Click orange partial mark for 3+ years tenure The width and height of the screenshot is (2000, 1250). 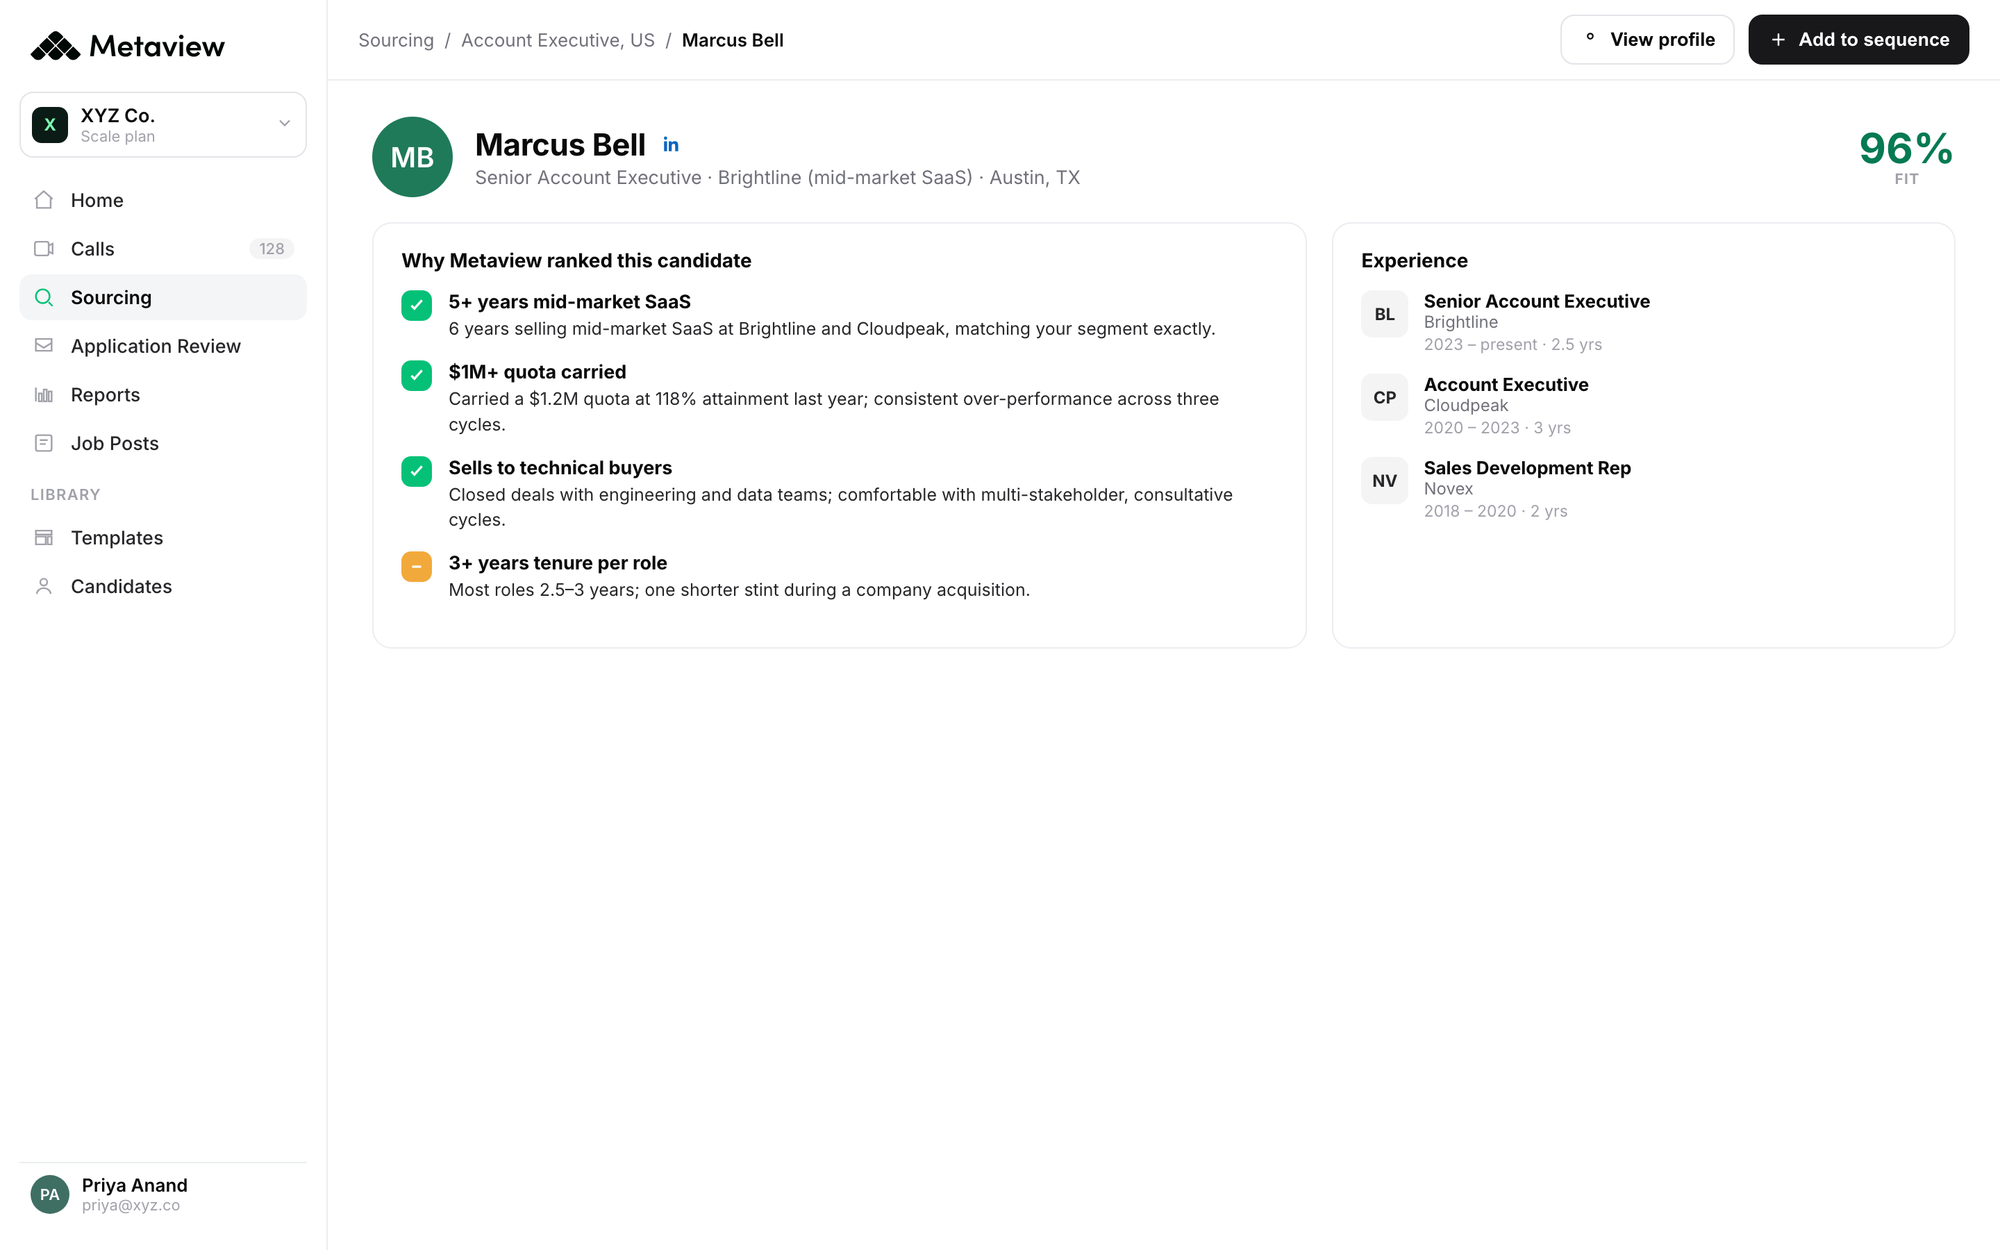pyautogui.click(x=417, y=566)
